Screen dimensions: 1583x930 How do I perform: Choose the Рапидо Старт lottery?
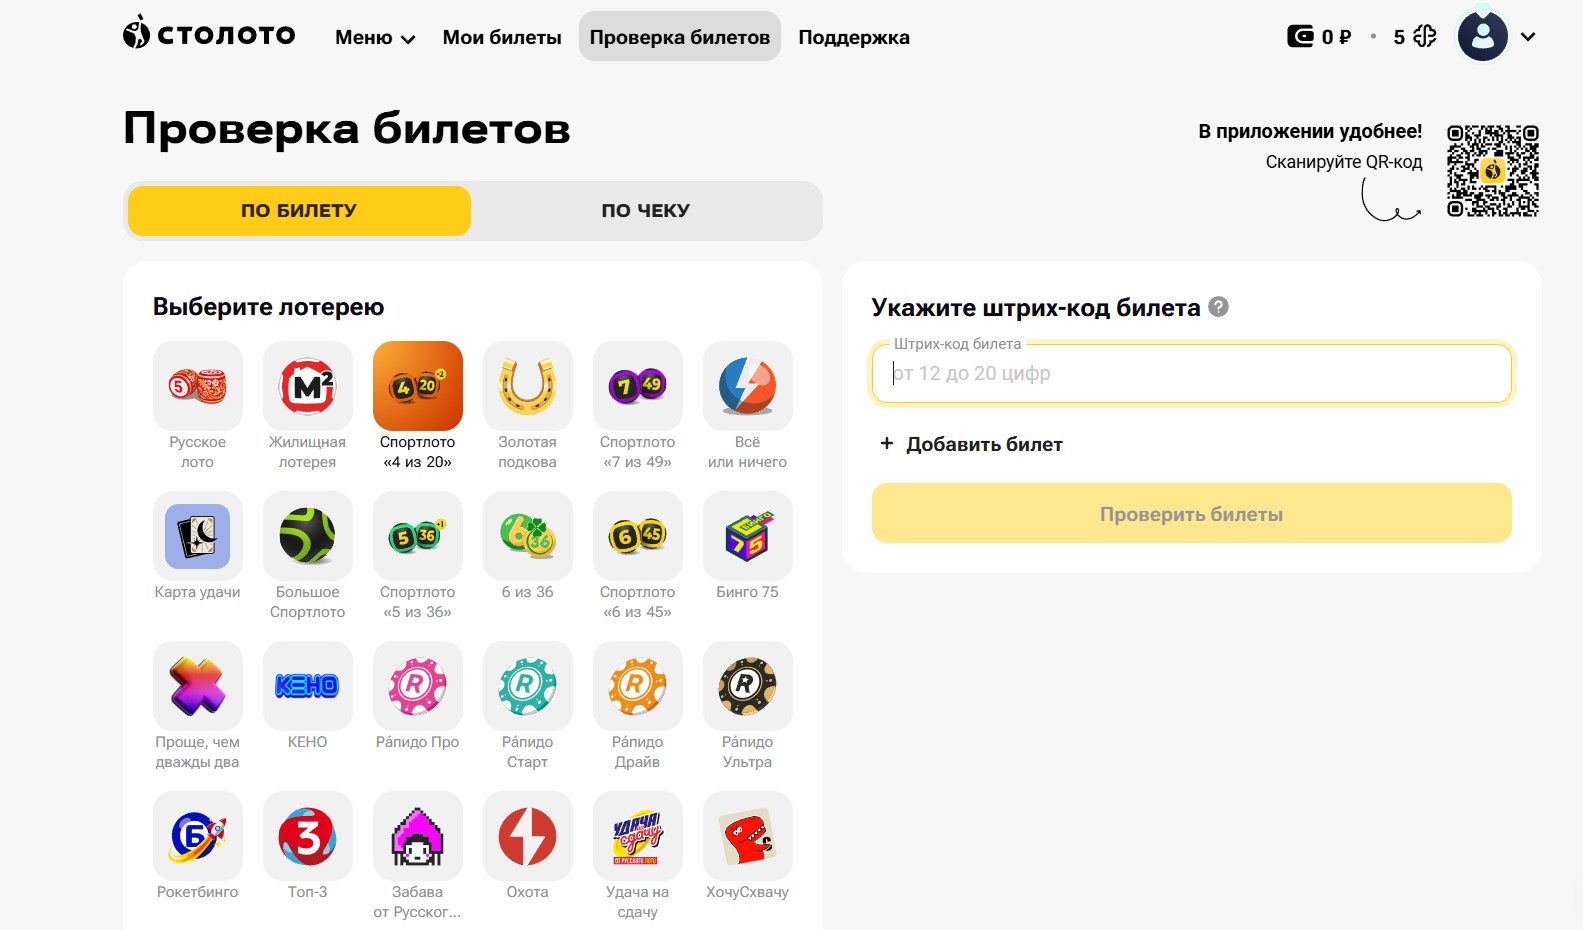527,686
